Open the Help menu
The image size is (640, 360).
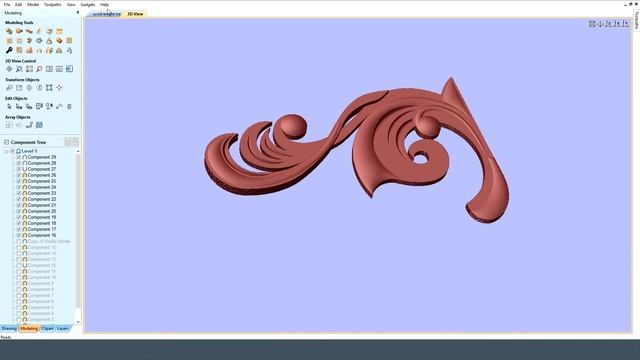pyautogui.click(x=104, y=4)
